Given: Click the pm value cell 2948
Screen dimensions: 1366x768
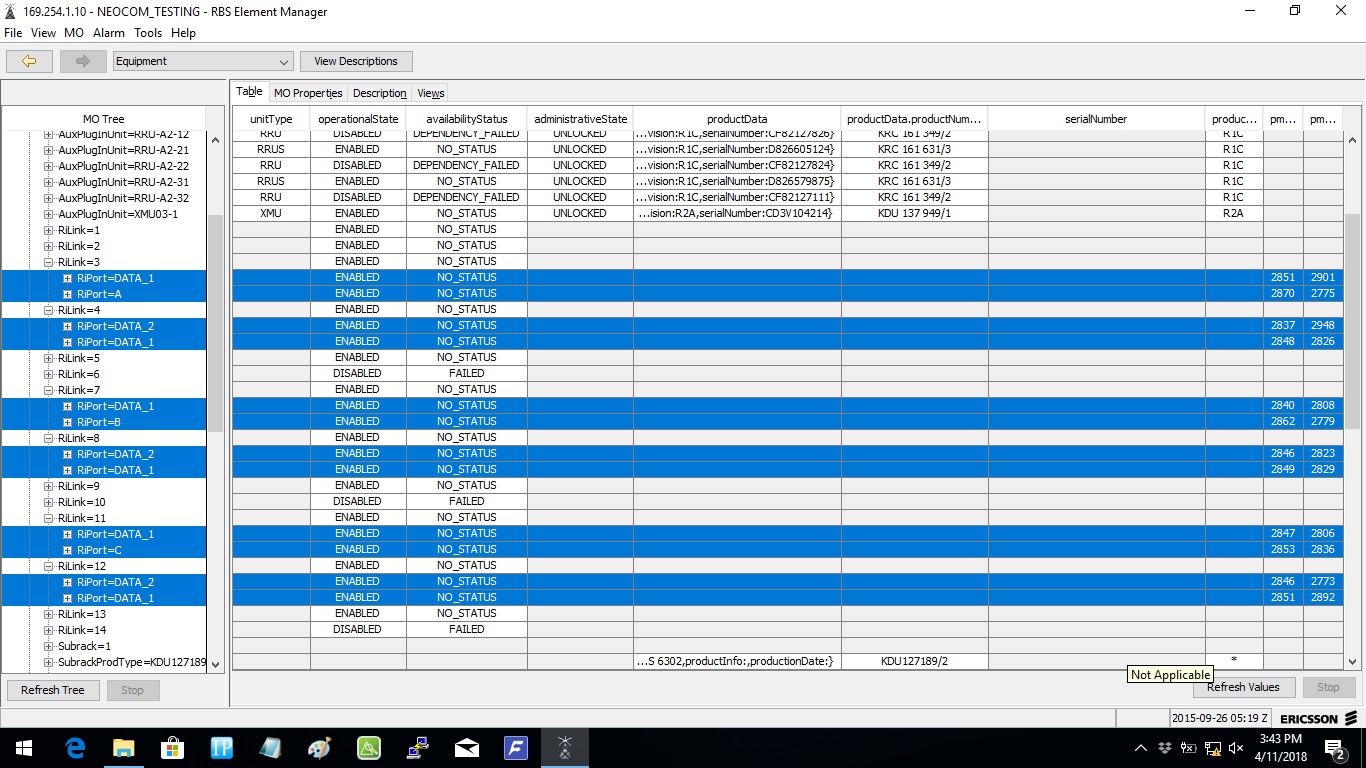Looking at the screenshot, I should pos(1323,325).
